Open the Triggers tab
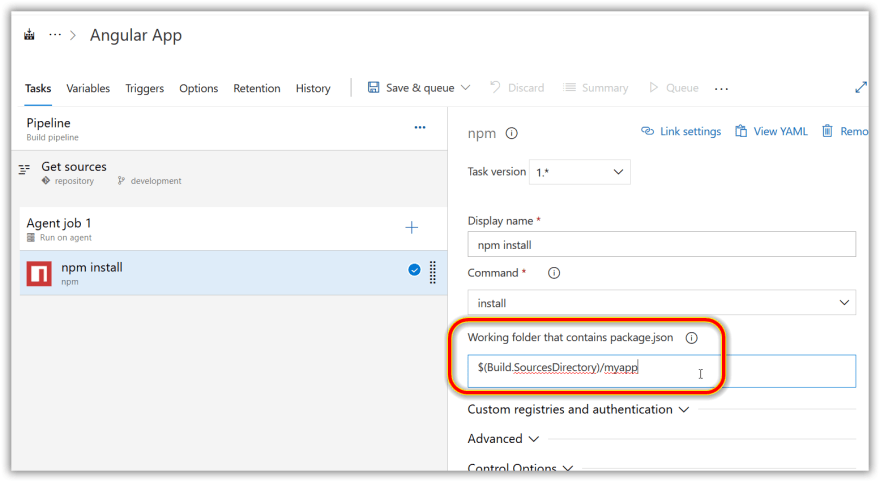The image size is (880, 482). (145, 88)
